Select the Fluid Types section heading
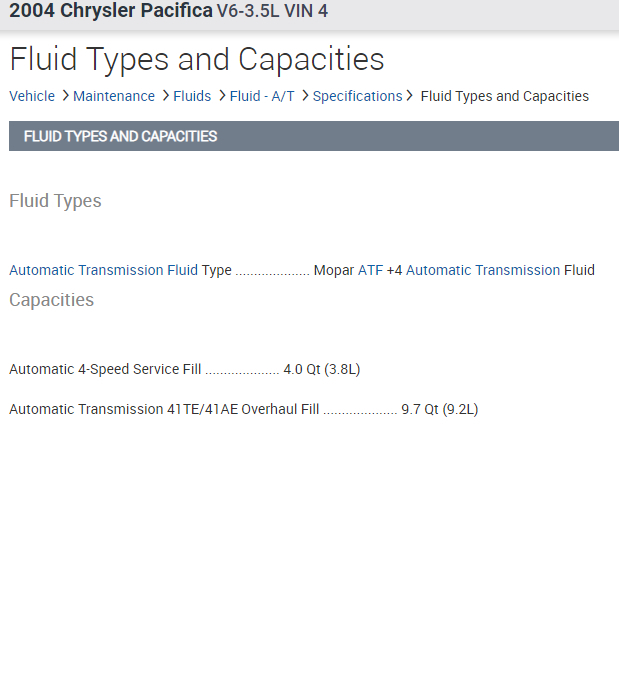 55,201
